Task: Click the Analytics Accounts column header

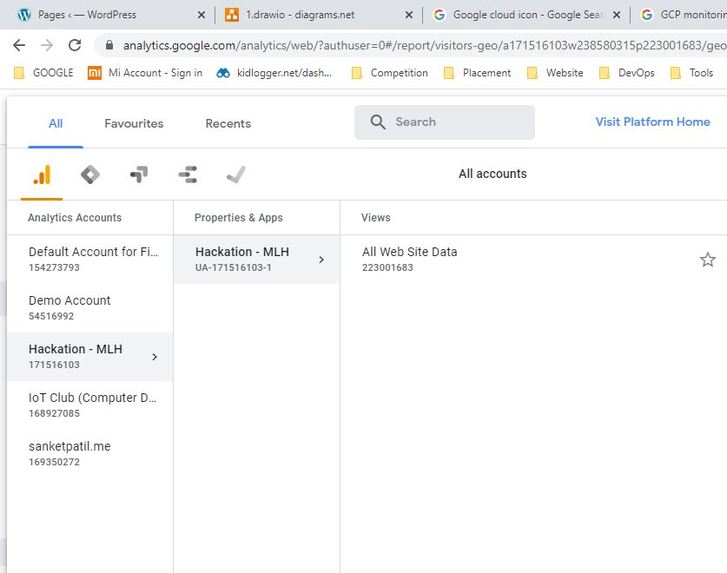Action: (75, 218)
